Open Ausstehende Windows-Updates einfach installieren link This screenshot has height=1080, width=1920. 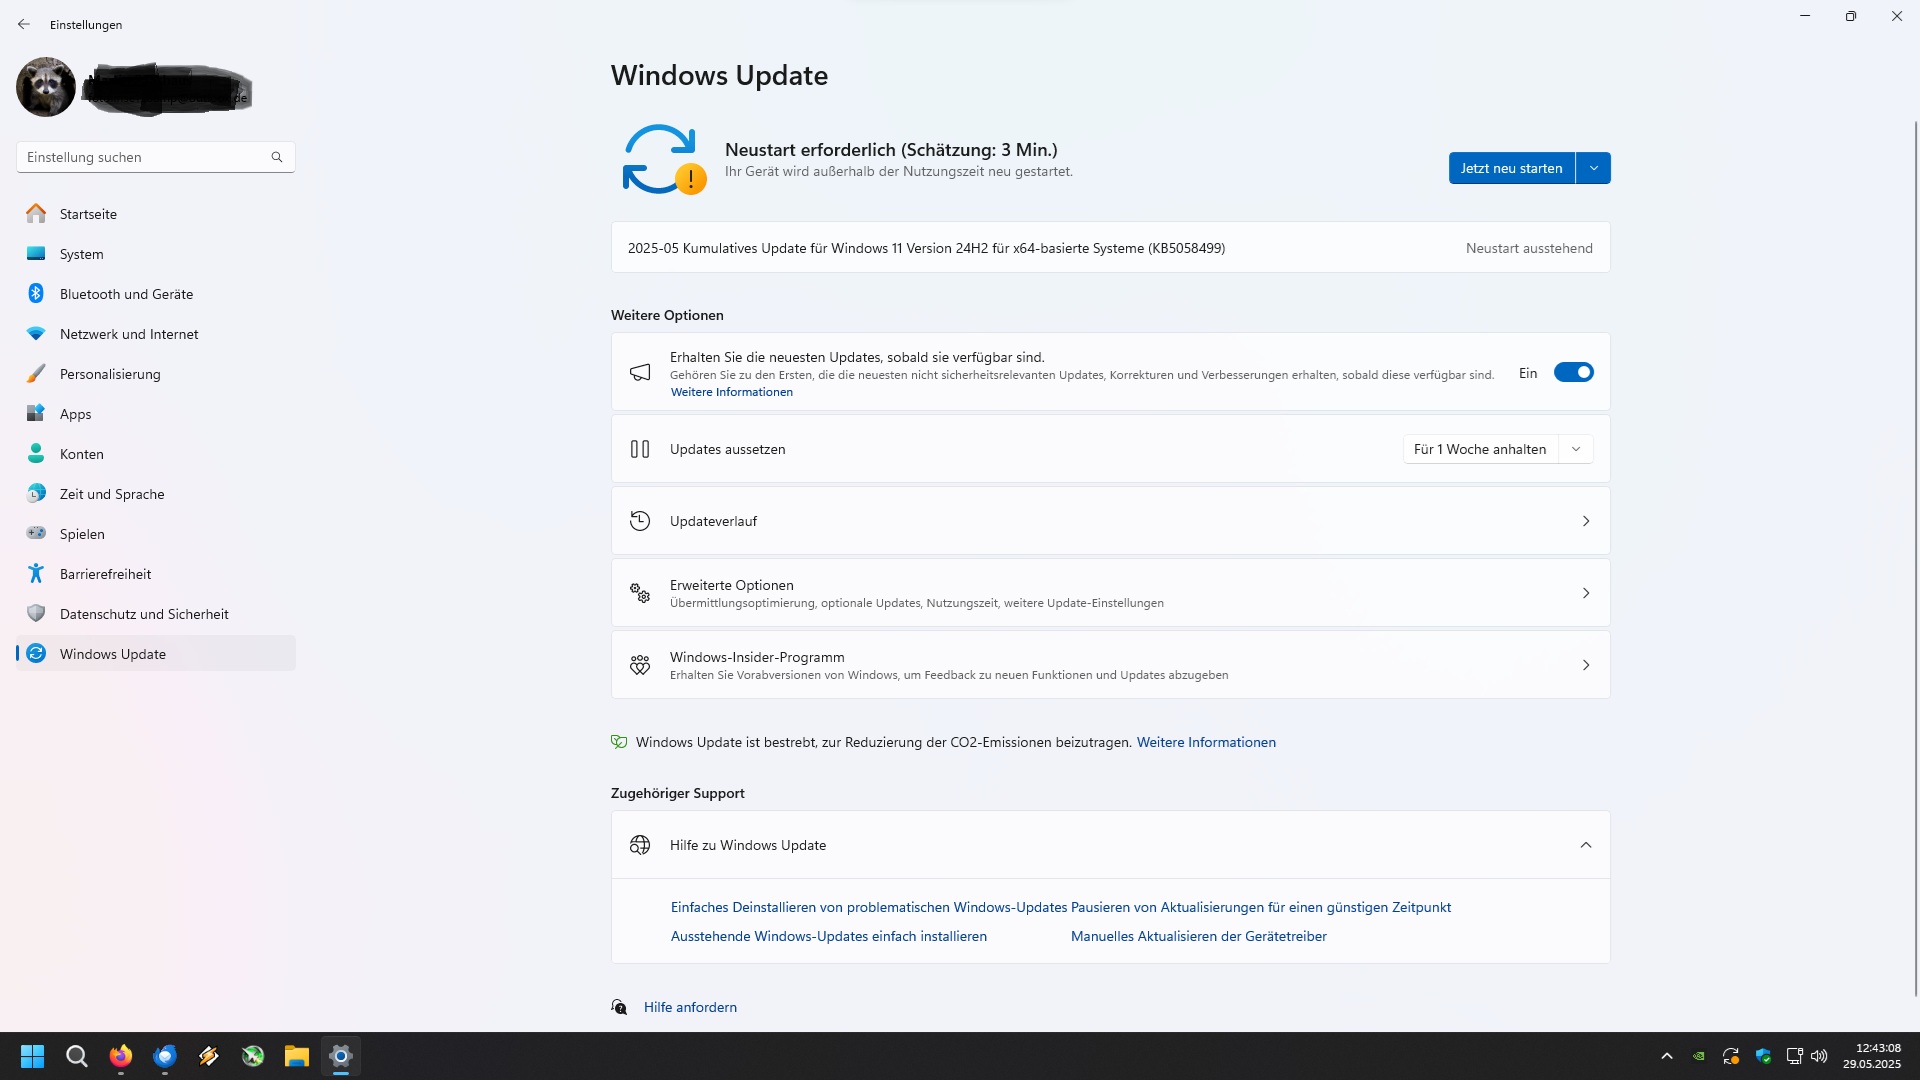tap(829, 936)
